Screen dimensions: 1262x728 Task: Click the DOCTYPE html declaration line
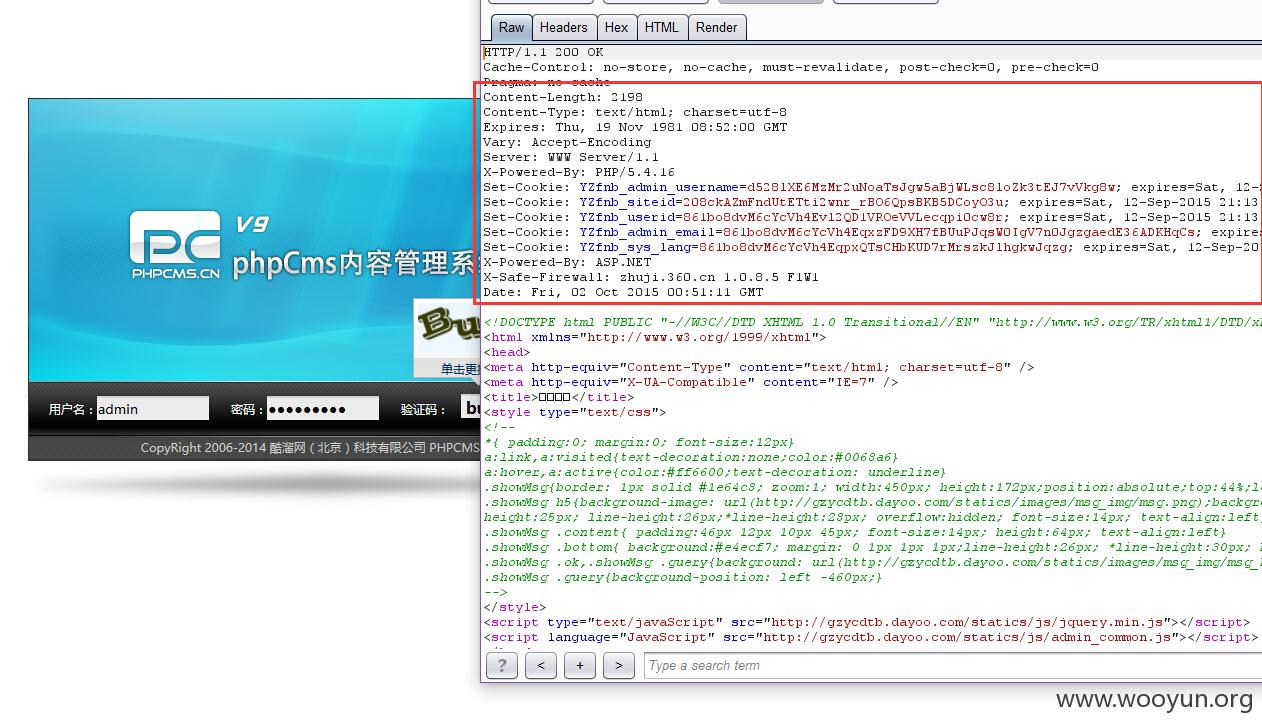click(872, 322)
